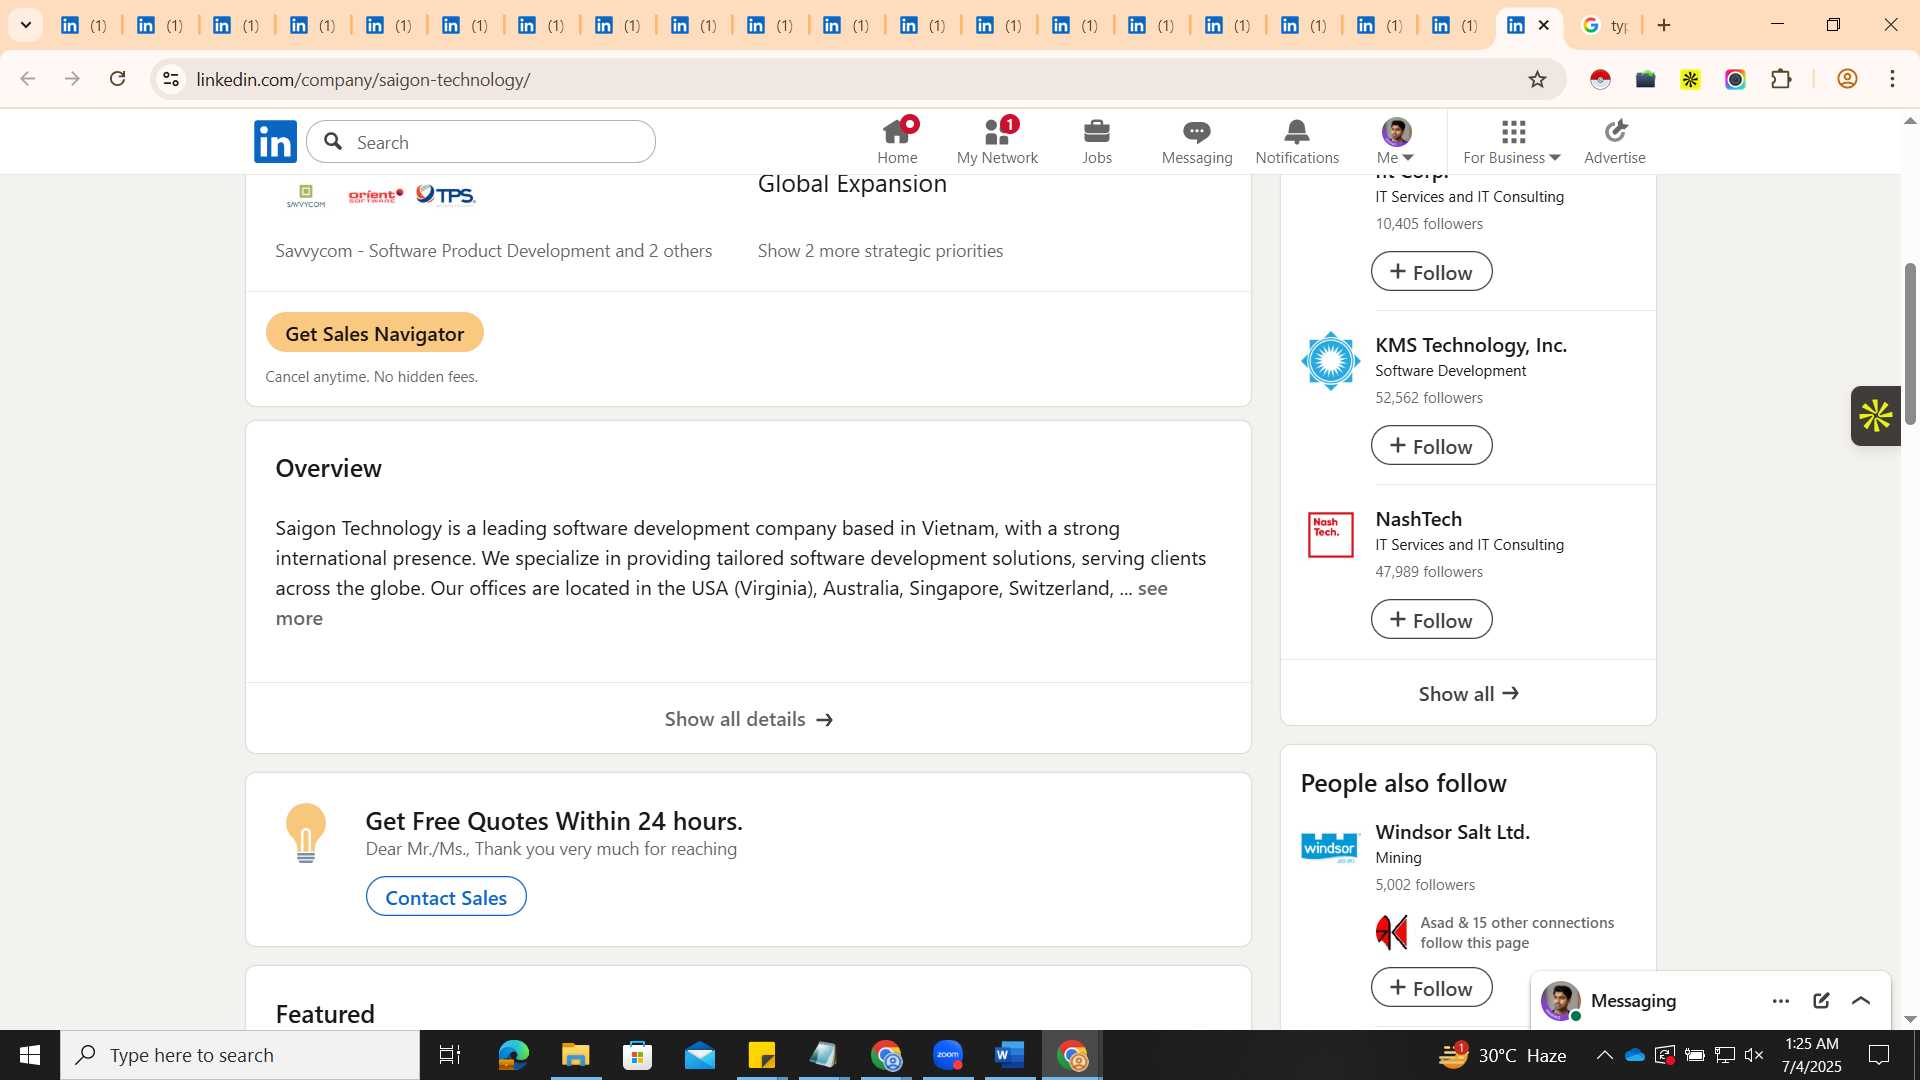Reload the page

tap(117, 79)
